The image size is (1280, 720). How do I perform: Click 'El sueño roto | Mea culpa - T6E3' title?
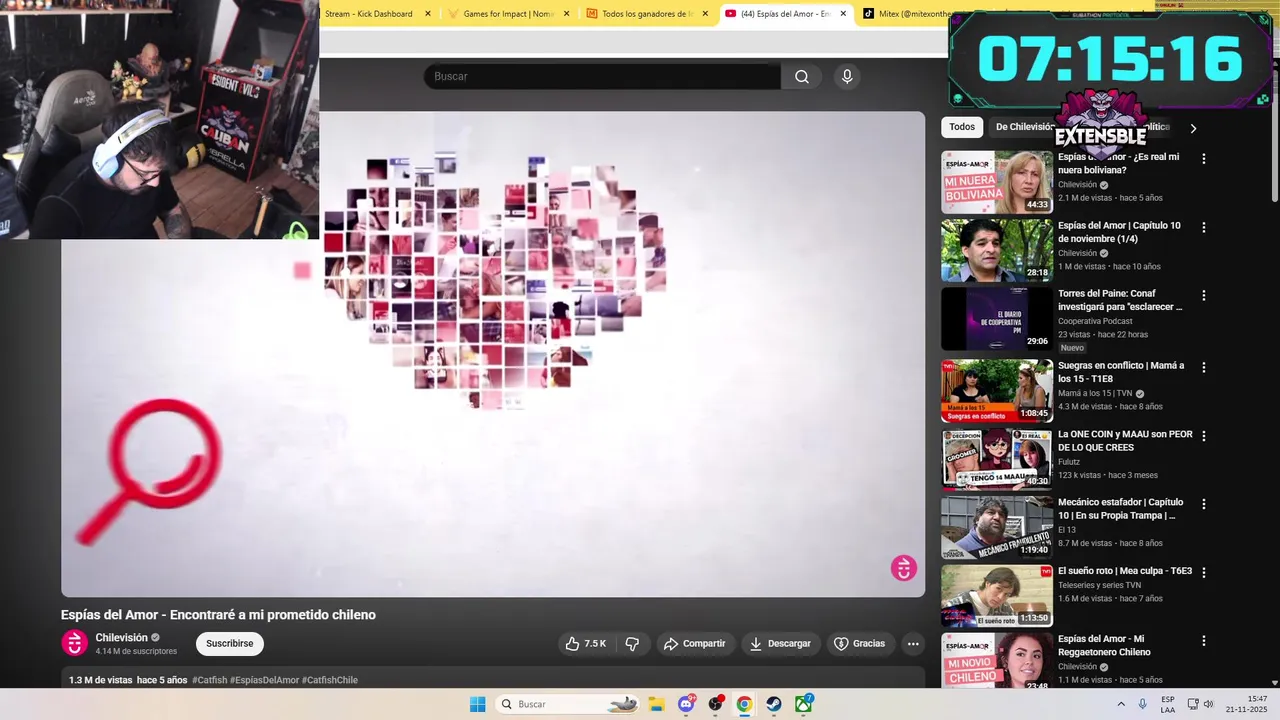[x=1125, y=571]
